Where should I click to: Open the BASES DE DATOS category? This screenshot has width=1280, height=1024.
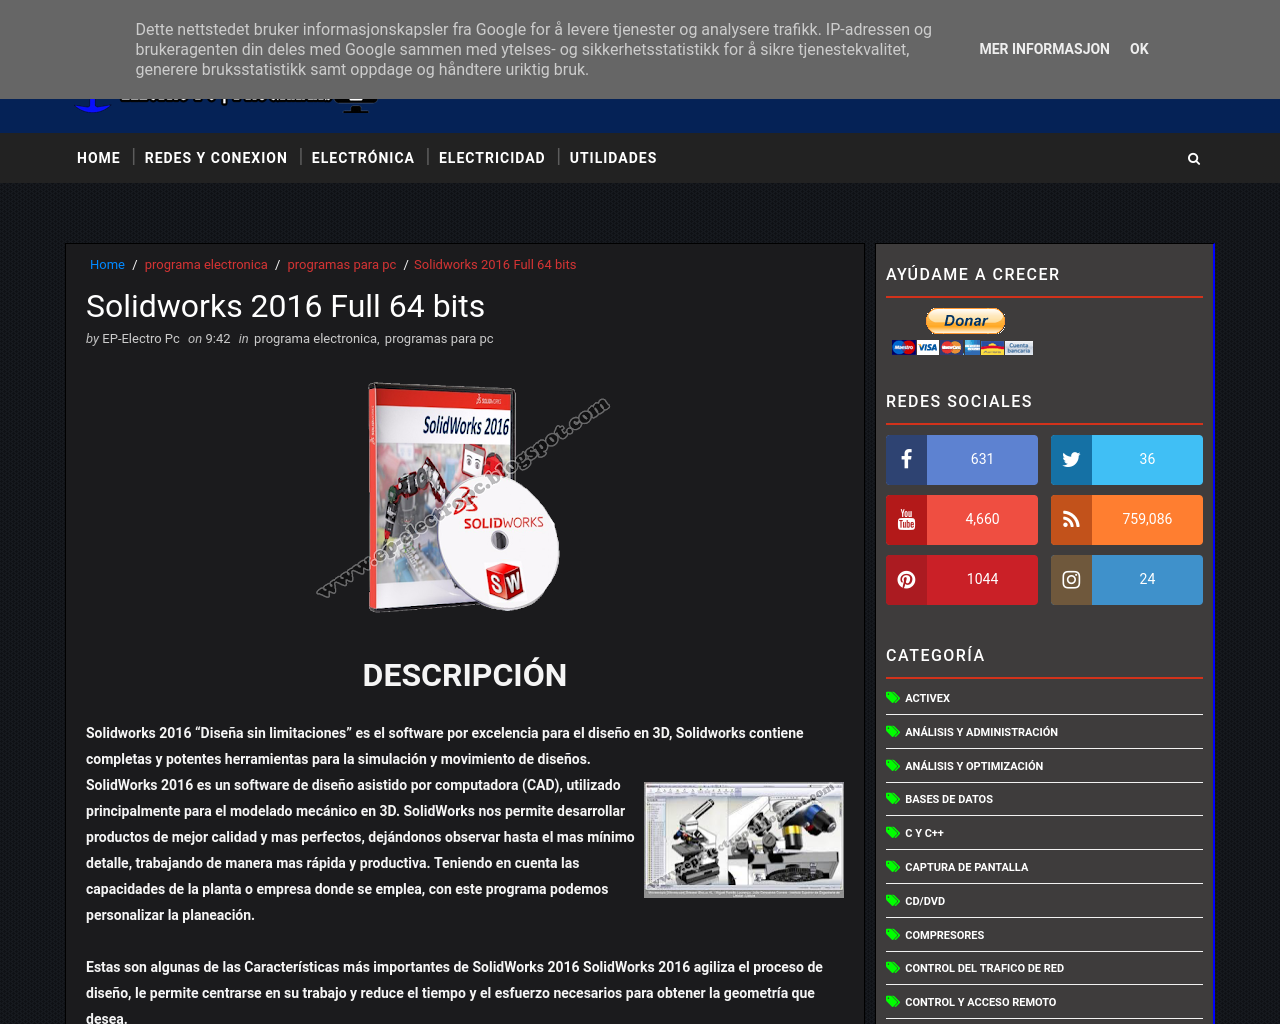[949, 799]
